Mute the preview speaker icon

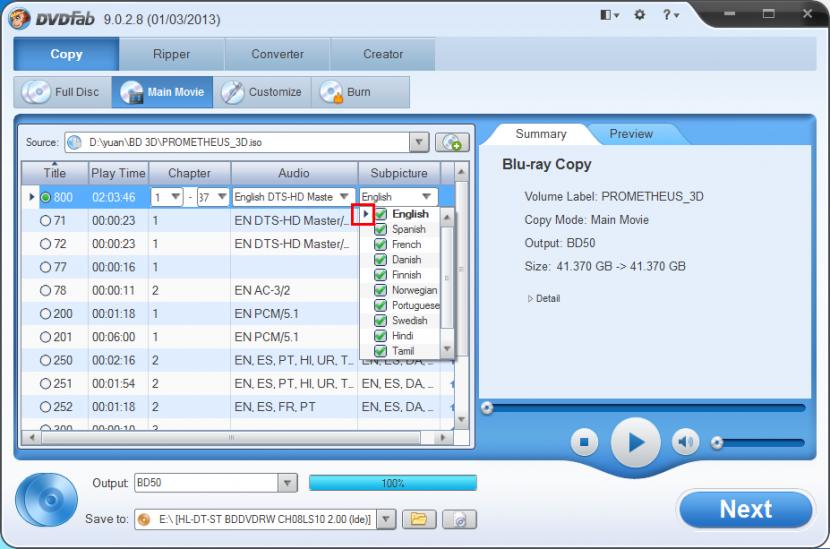pos(685,442)
